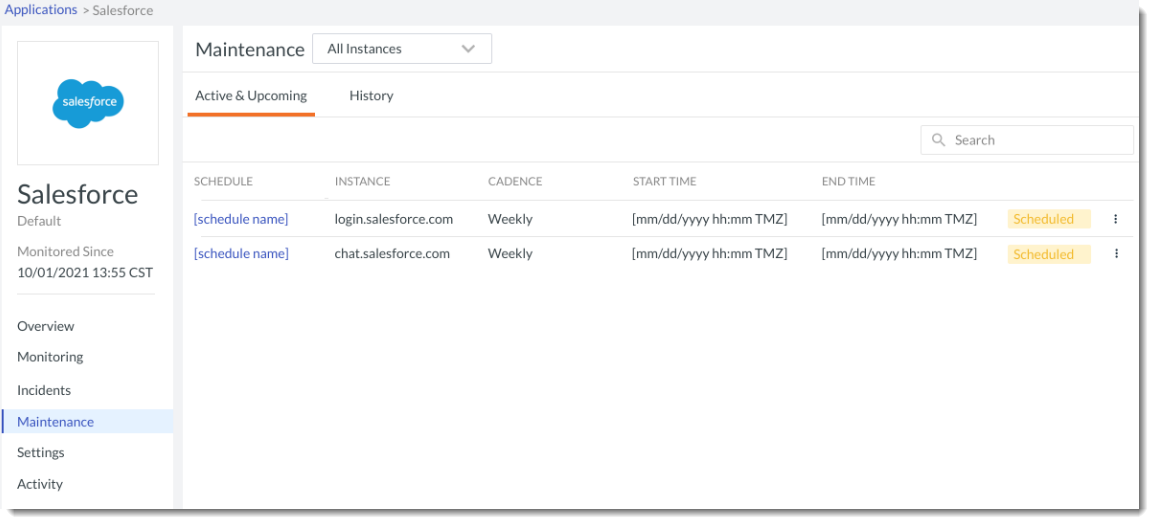This screenshot has width=1154, height=524.
Task: Click the Salesforce cloud logo
Action: coord(88,102)
